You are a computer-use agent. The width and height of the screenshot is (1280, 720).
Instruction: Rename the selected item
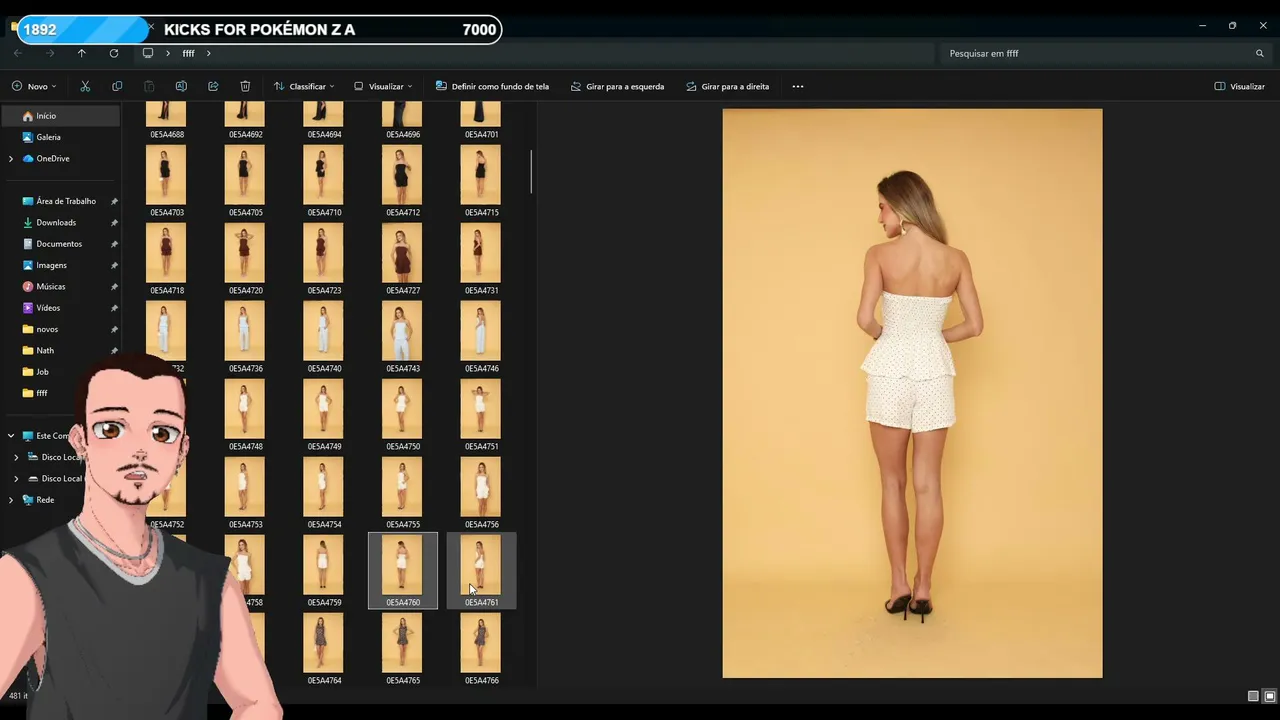[181, 86]
